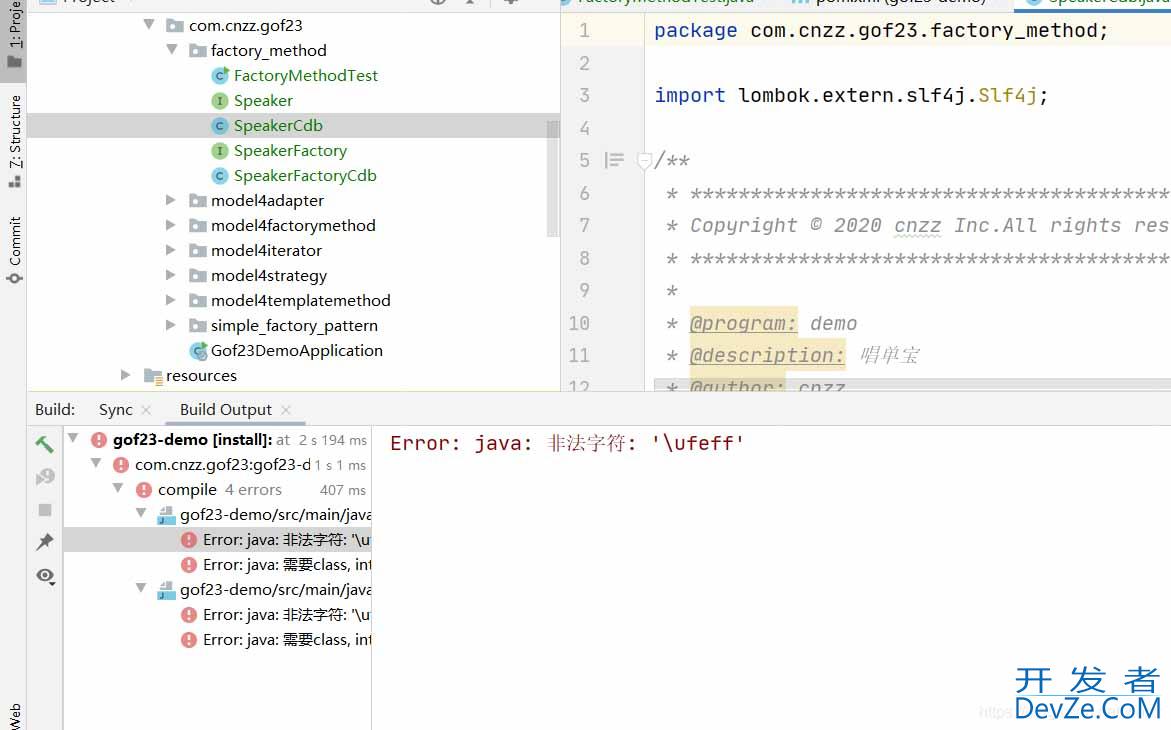
Task: Click the rerun wrench icon below hammer
Action: pyautogui.click(x=45, y=477)
